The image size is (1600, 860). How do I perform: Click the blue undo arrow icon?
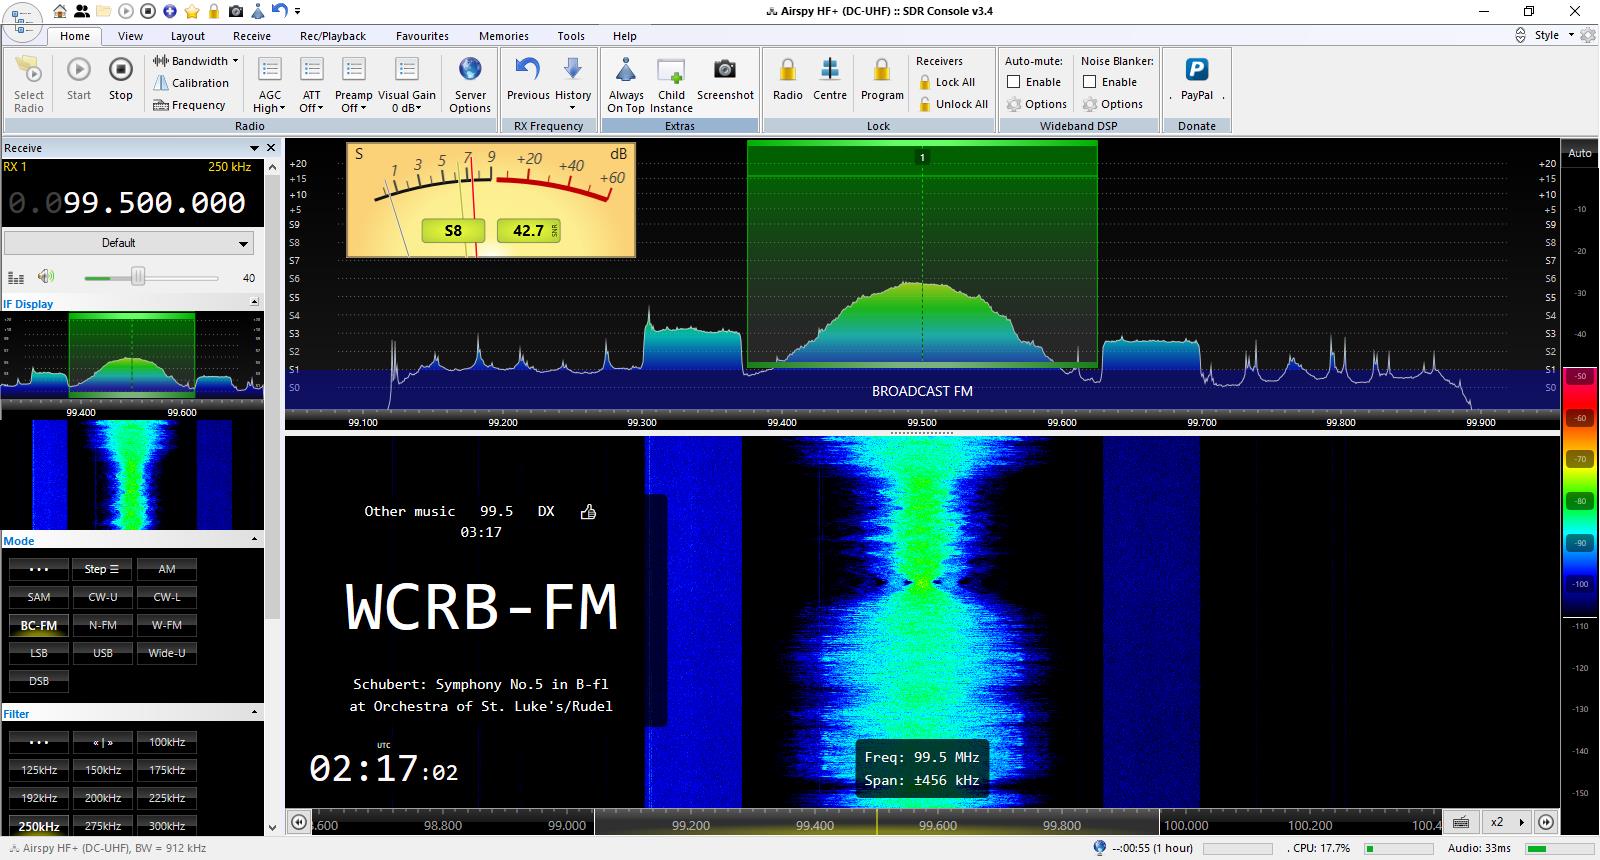click(x=279, y=11)
